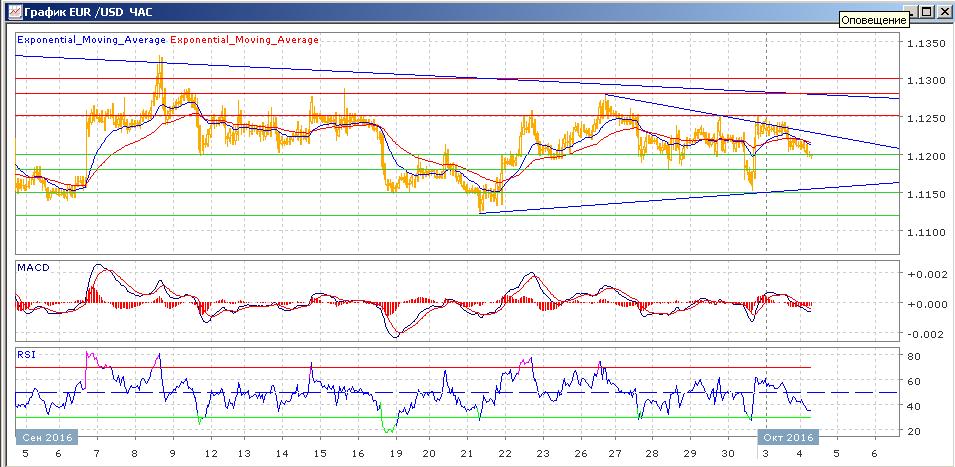The image size is (955, 467).
Task: Click the 1.1350 price axis value
Action: (x=926, y=43)
